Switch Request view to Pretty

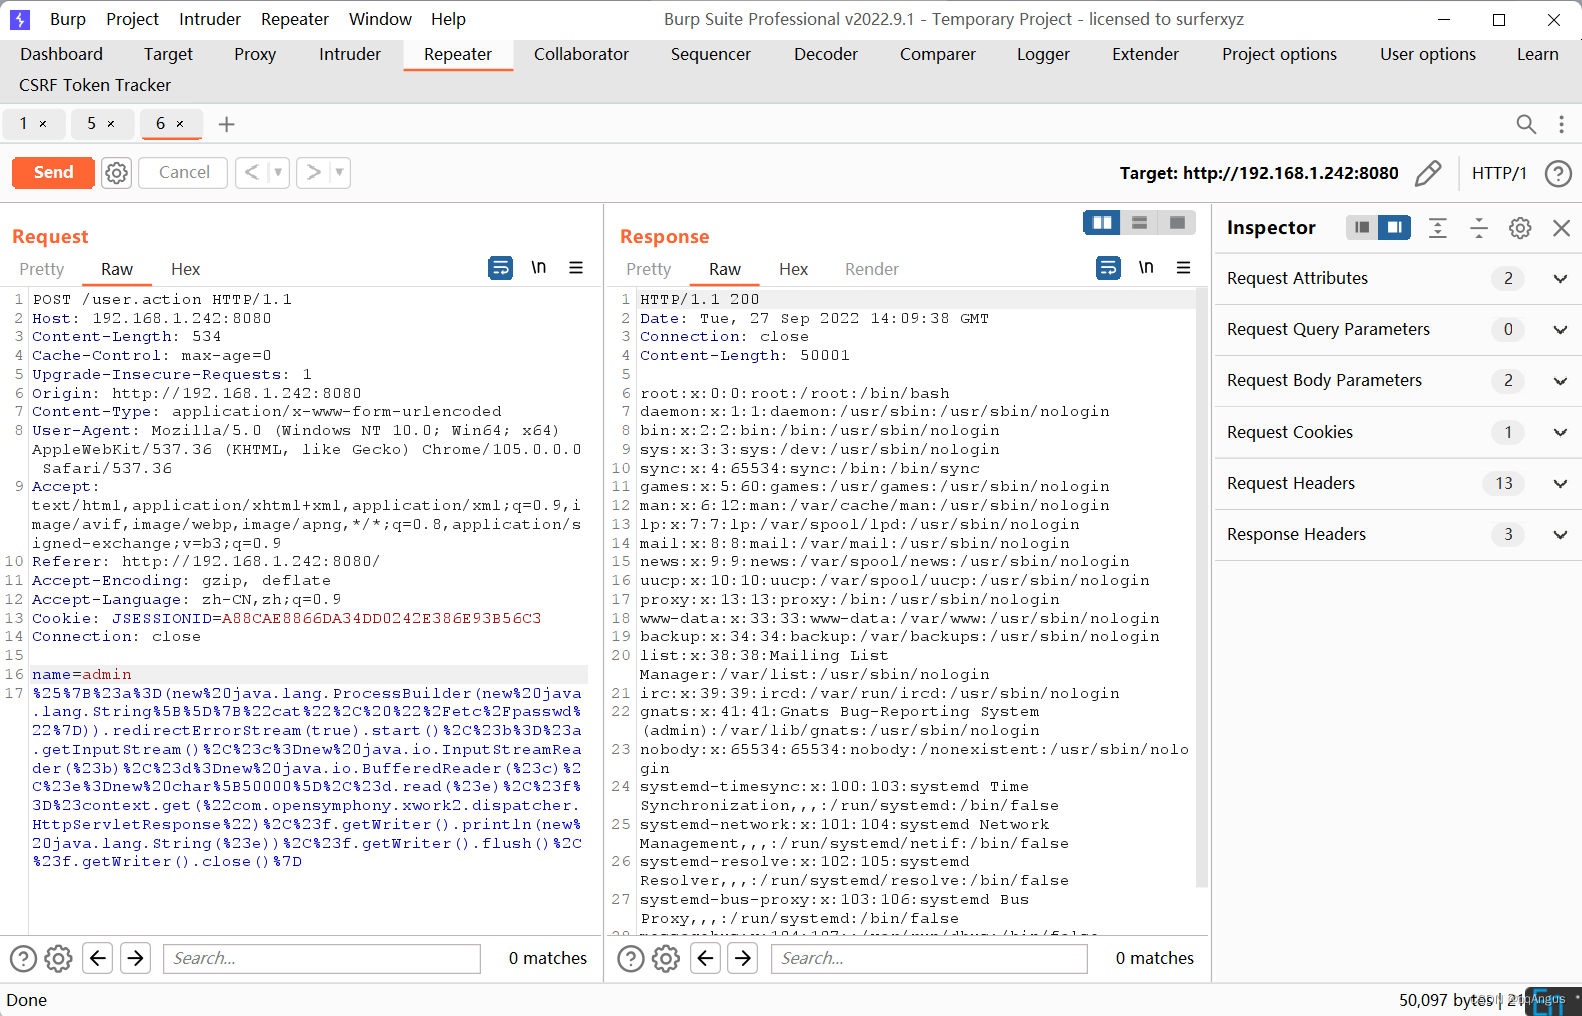click(x=42, y=269)
